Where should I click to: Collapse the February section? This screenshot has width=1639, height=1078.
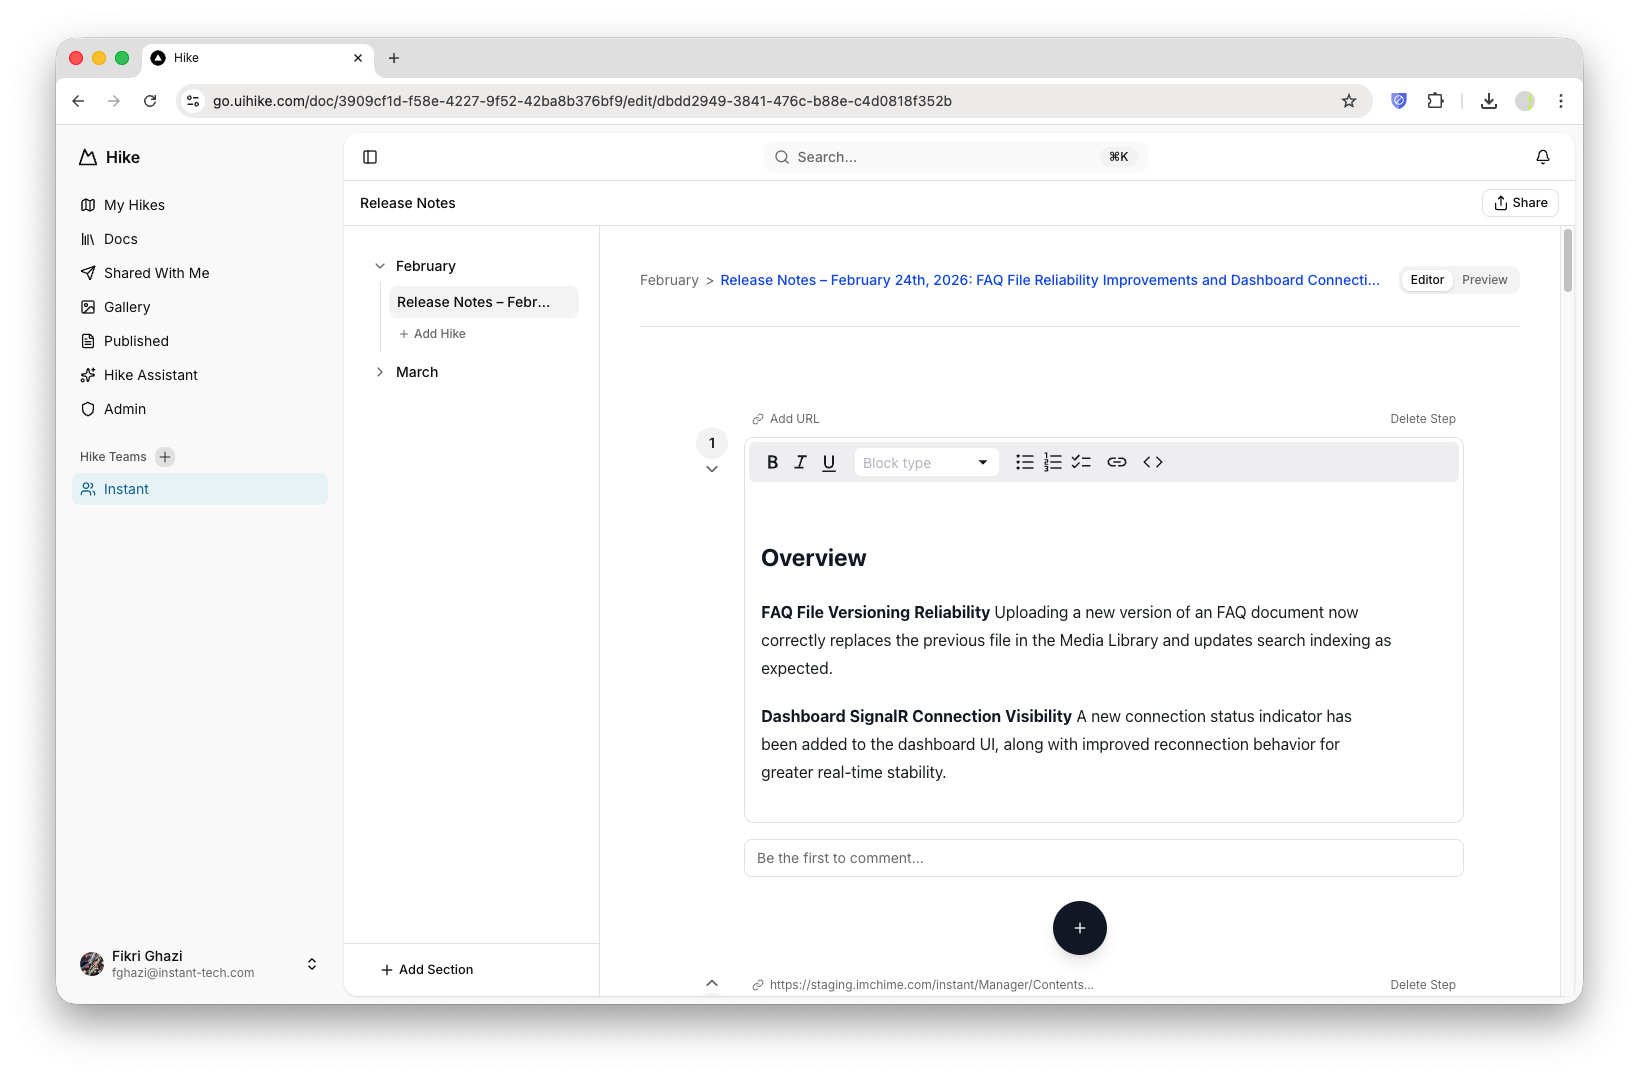(380, 266)
